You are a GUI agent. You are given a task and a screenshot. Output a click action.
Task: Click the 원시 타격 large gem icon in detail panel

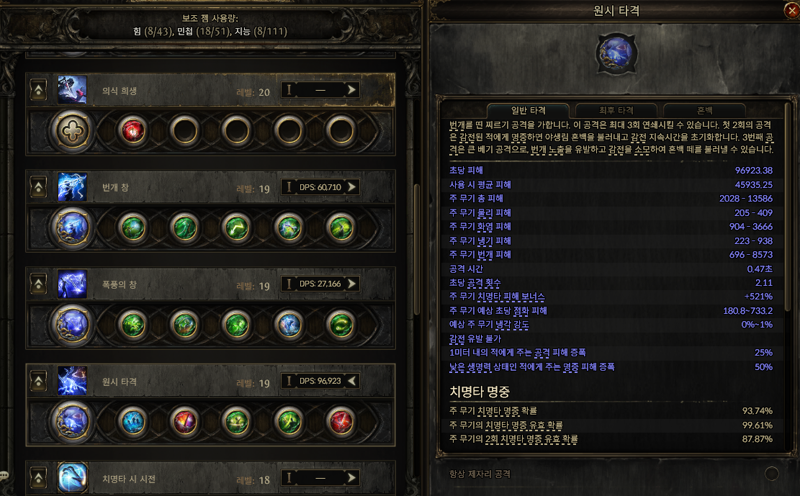tap(616, 53)
